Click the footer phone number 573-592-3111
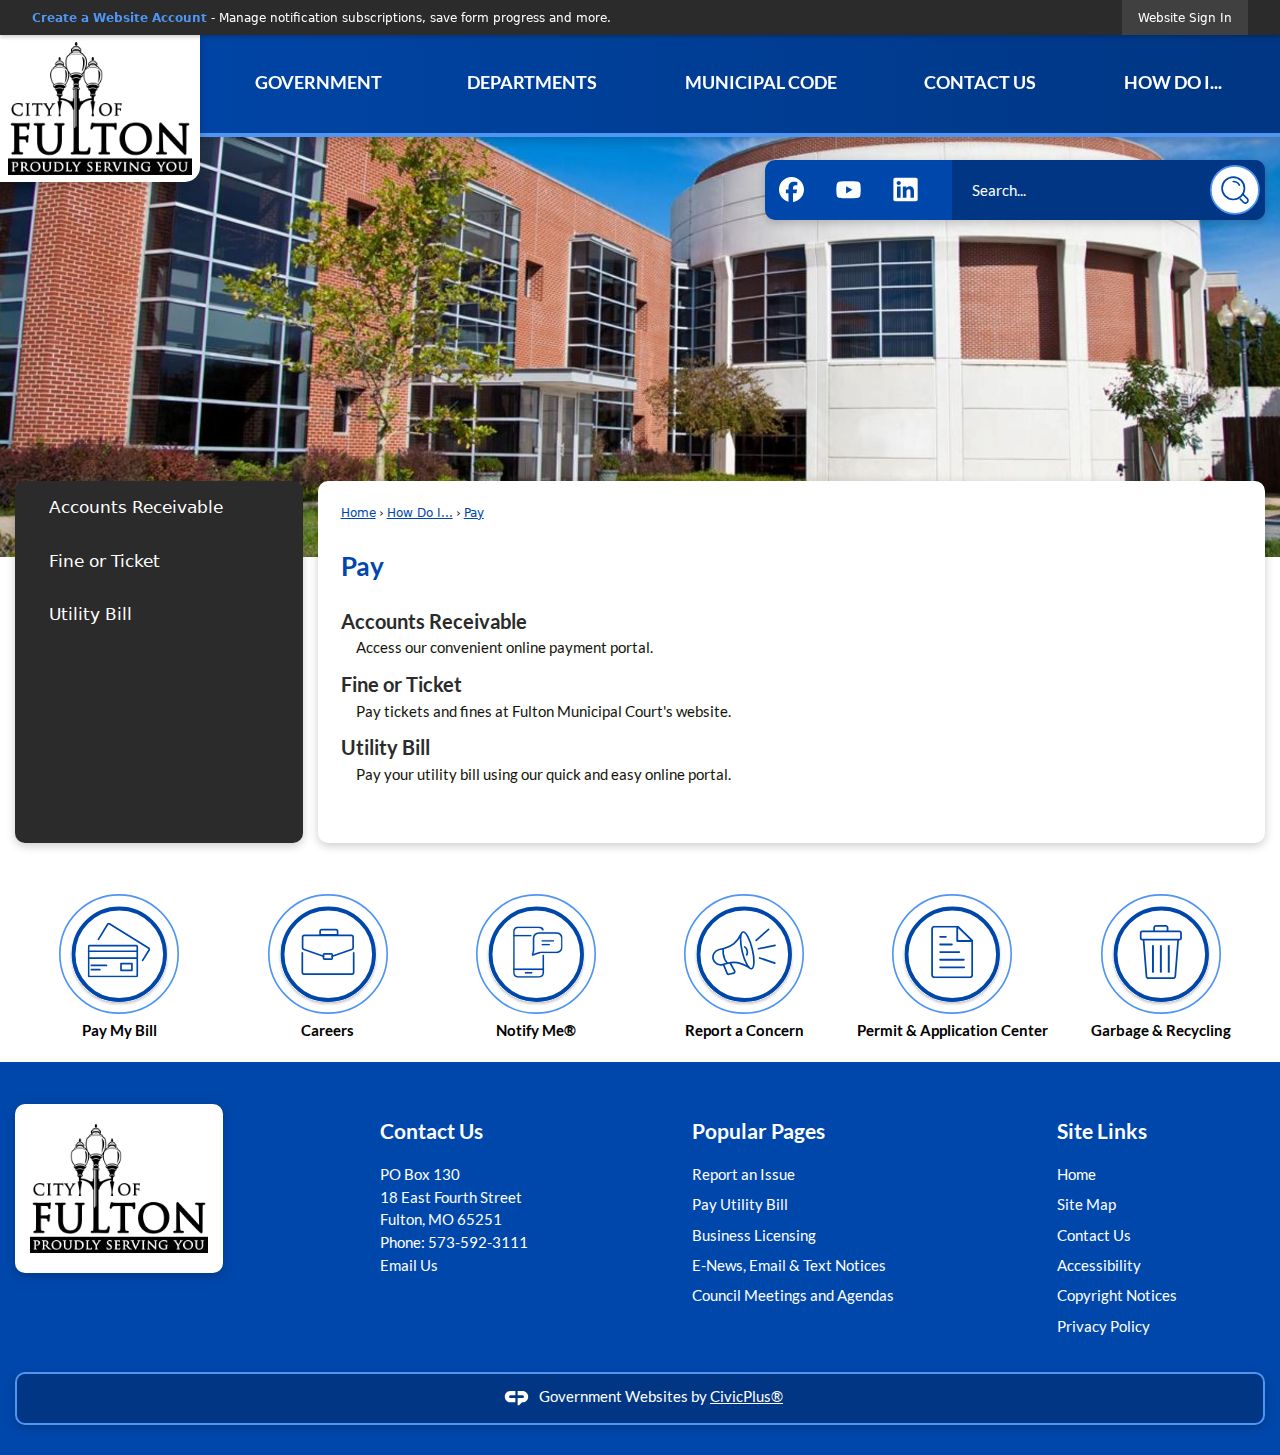1280x1455 pixels. point(478,1243)
